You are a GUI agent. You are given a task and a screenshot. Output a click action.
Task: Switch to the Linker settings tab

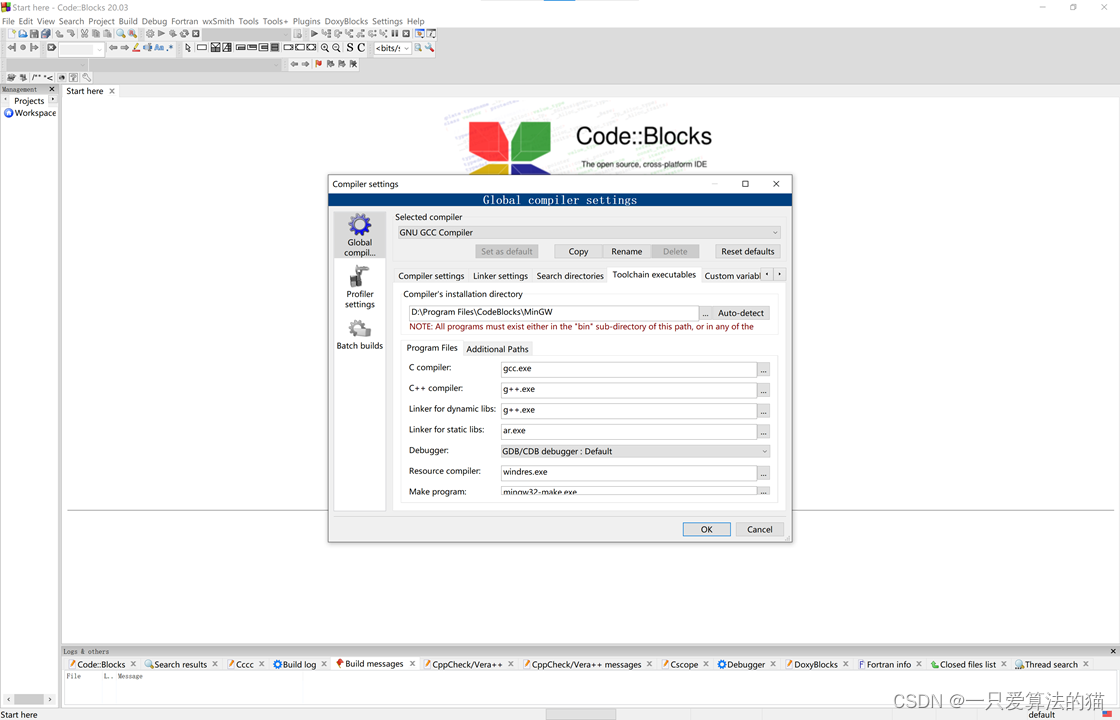[500, 276]
